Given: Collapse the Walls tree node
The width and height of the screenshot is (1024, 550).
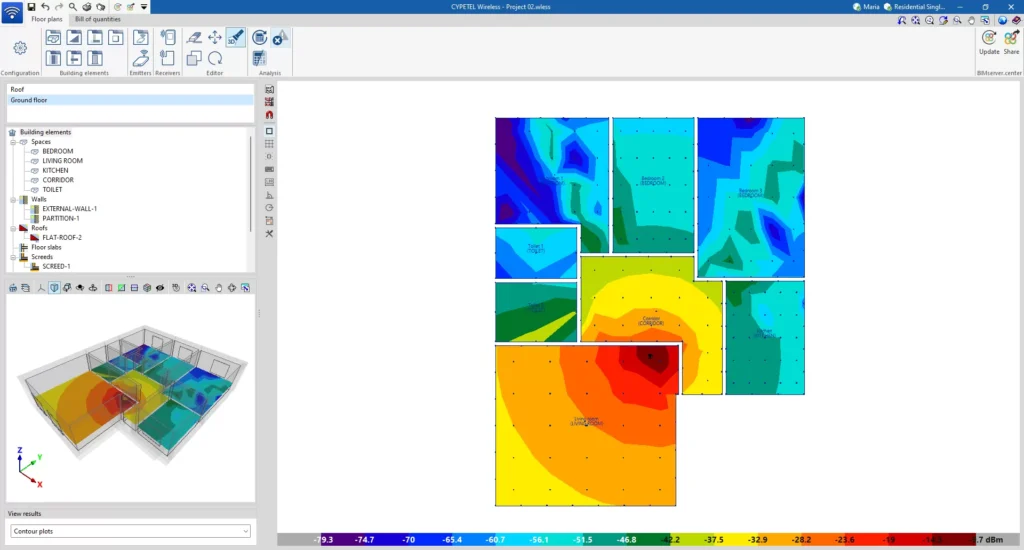Looking at the screenshot, I should pos(13,199).
